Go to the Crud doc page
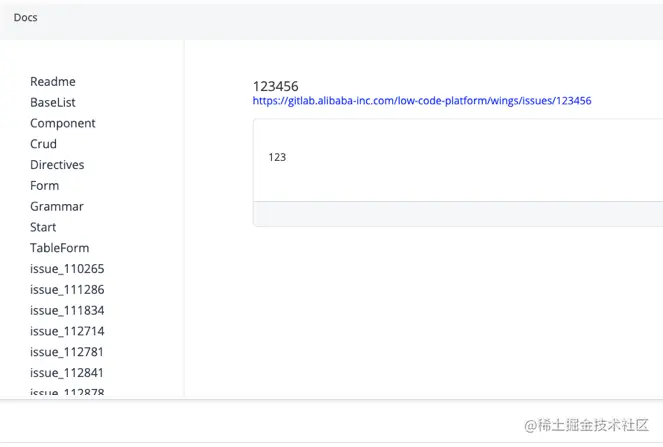 [43, 144]
